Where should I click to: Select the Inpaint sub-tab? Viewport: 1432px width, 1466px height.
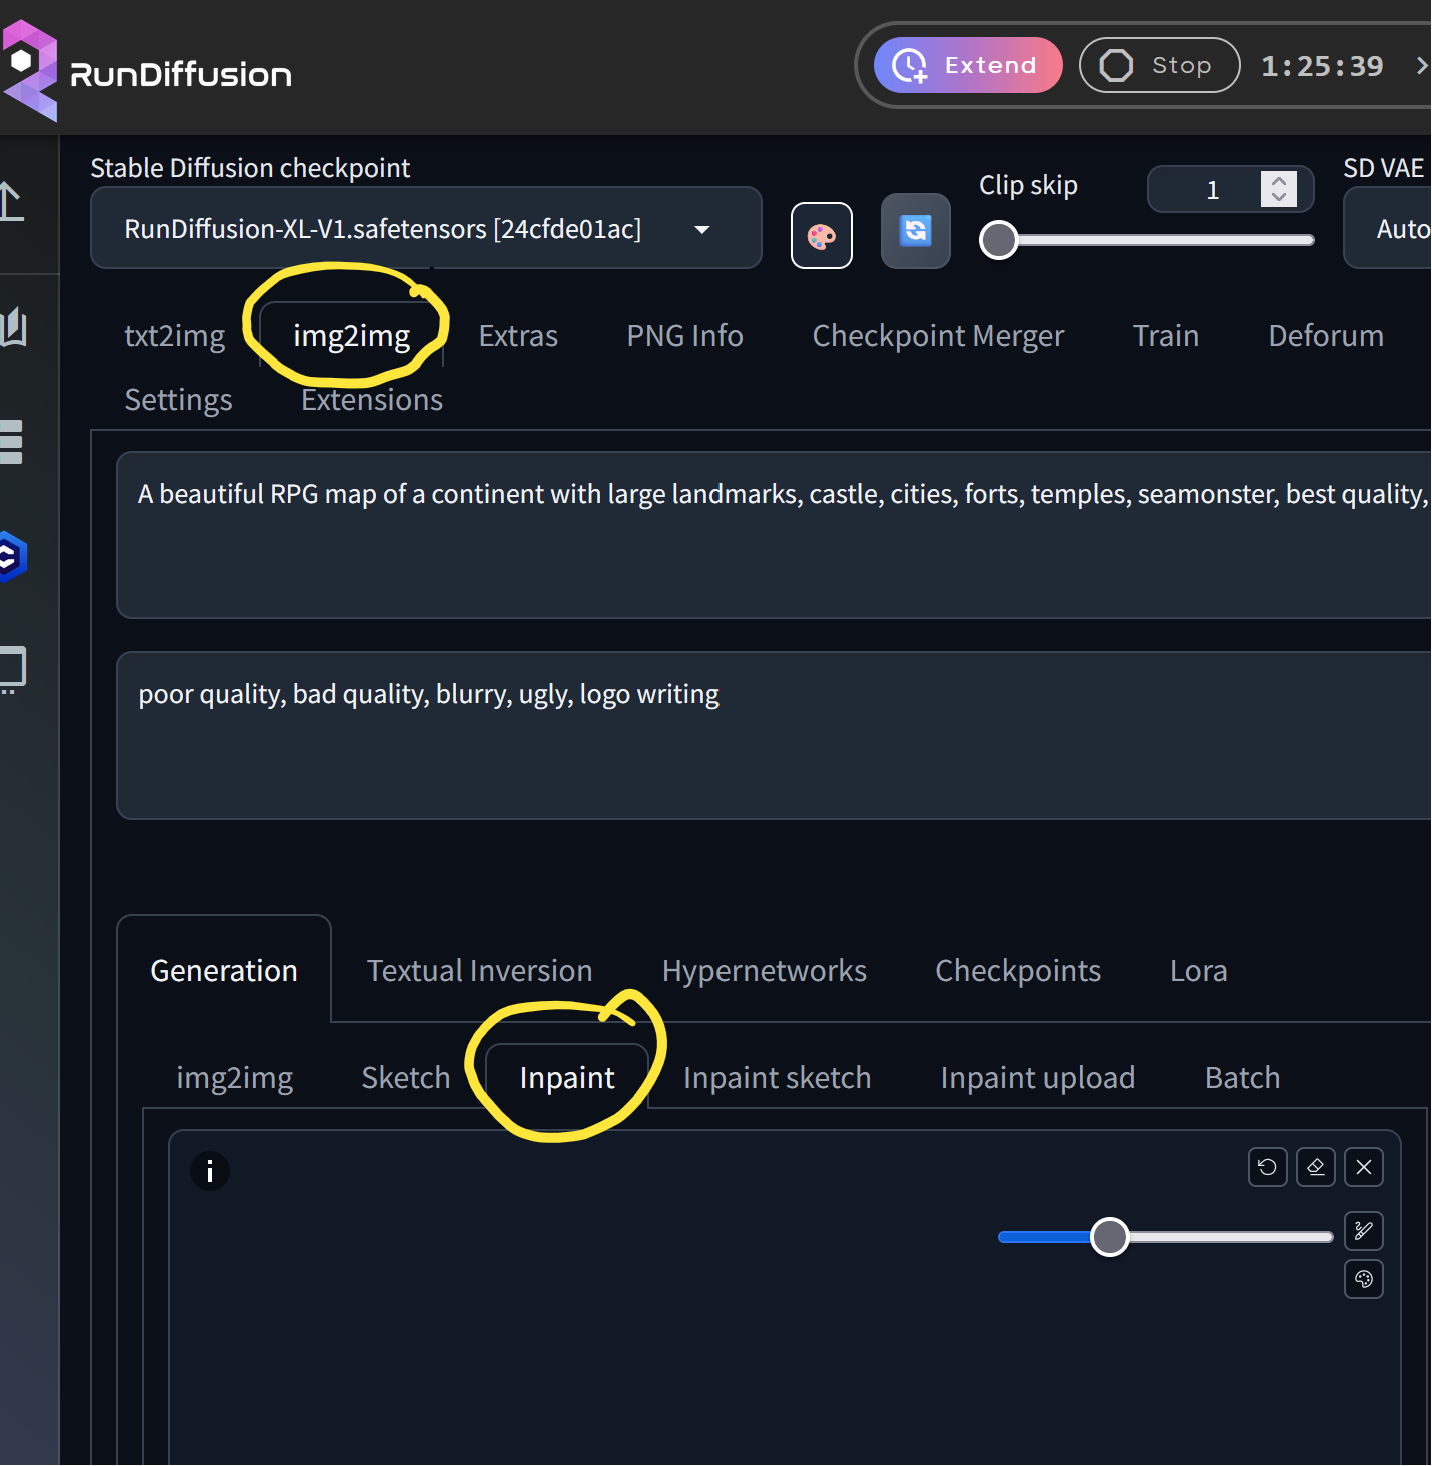[x=567, y=1077]
